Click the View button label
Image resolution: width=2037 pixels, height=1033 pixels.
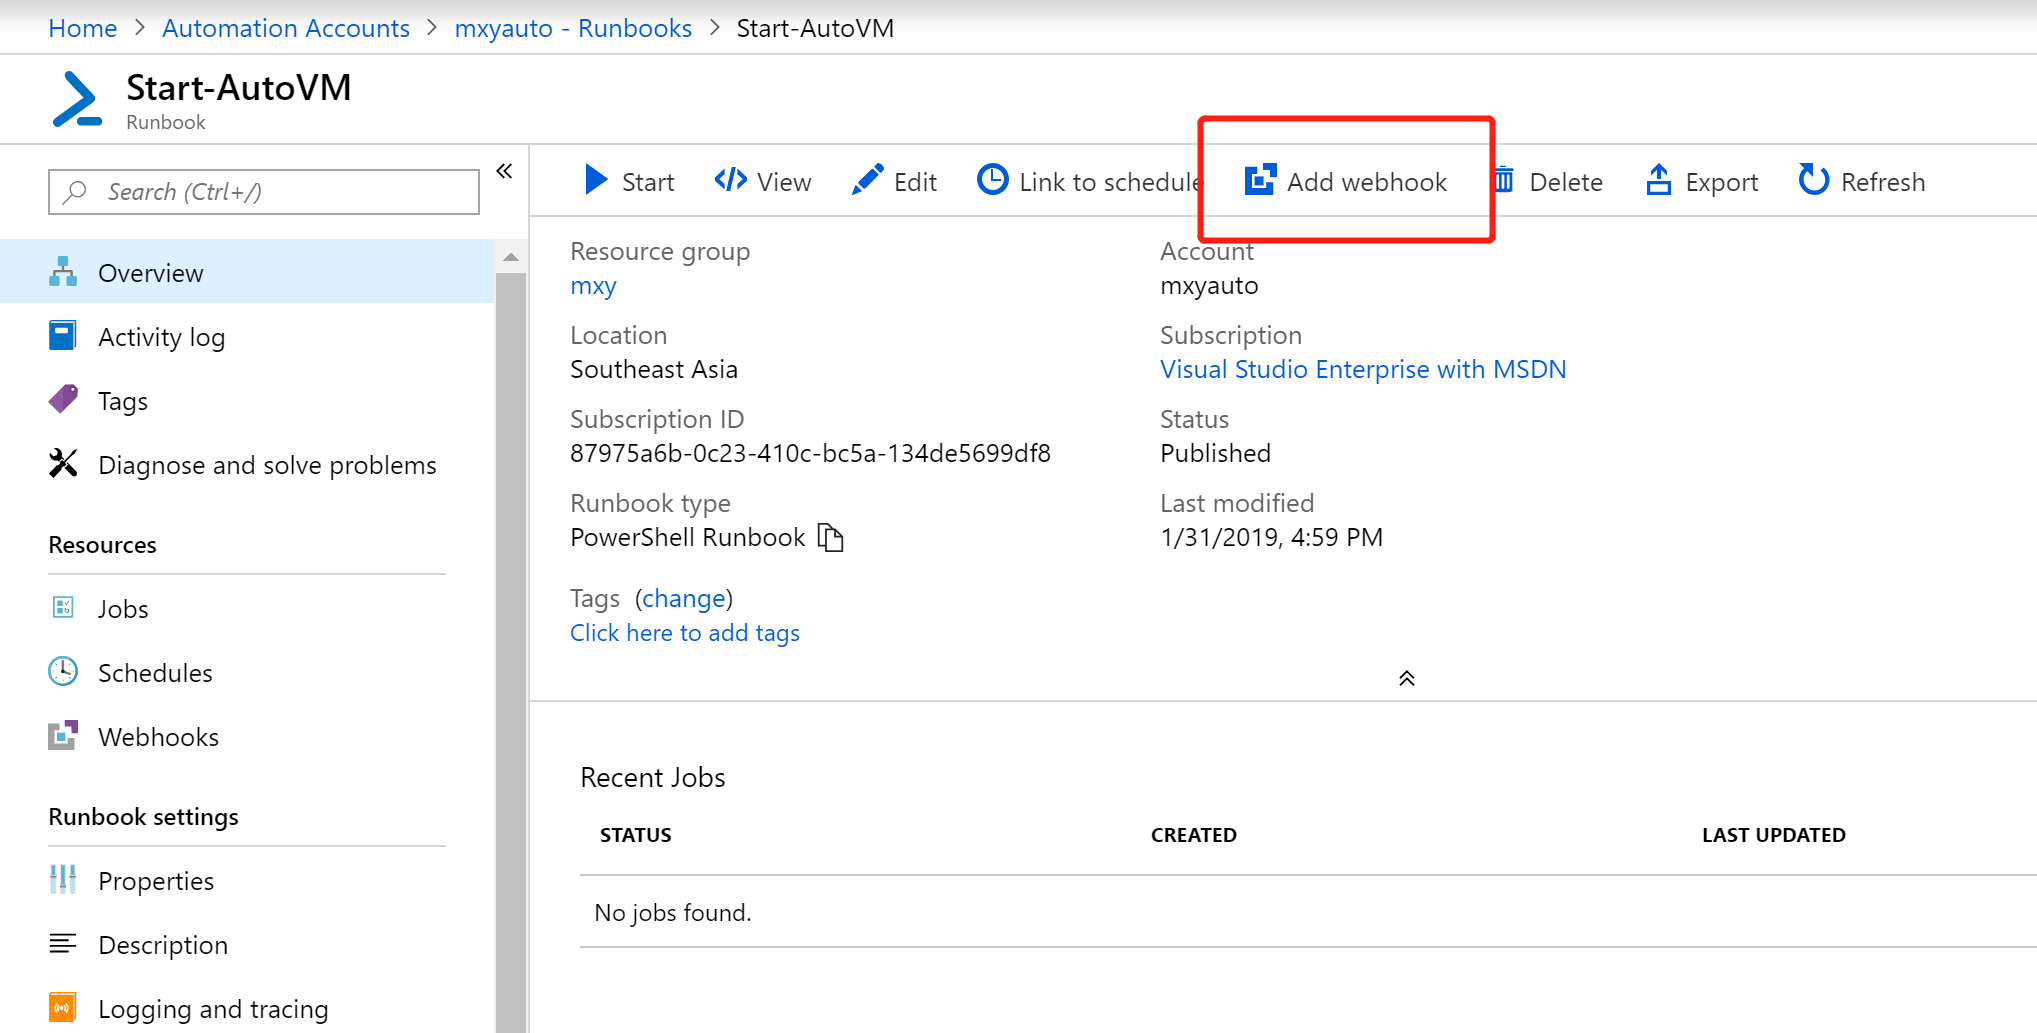[784, 182]
